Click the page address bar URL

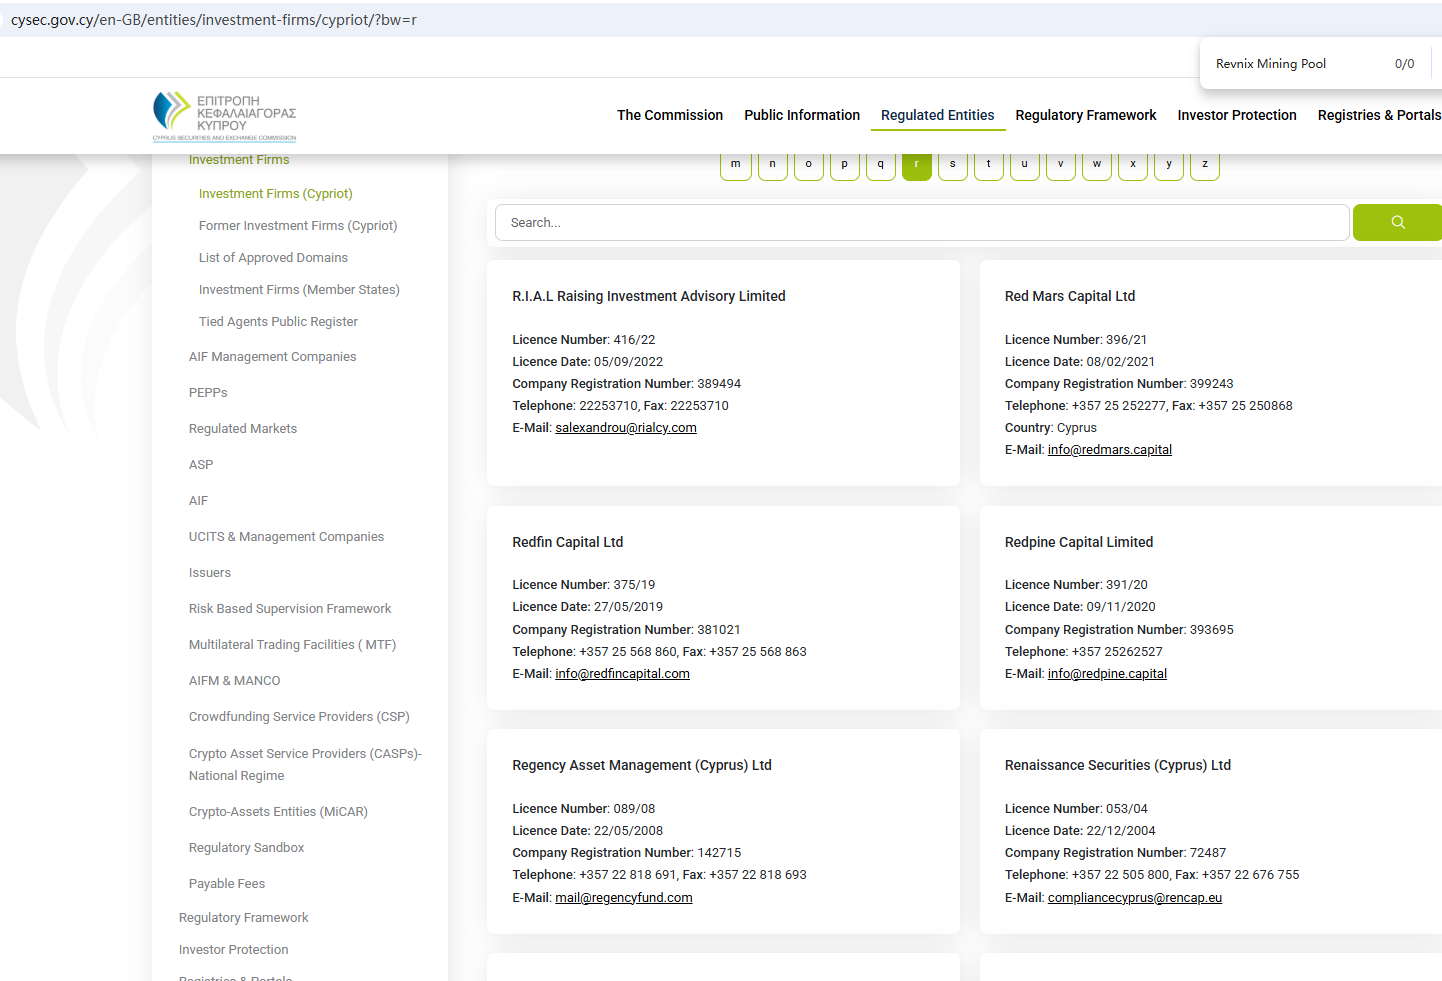(x=214, y=20)
